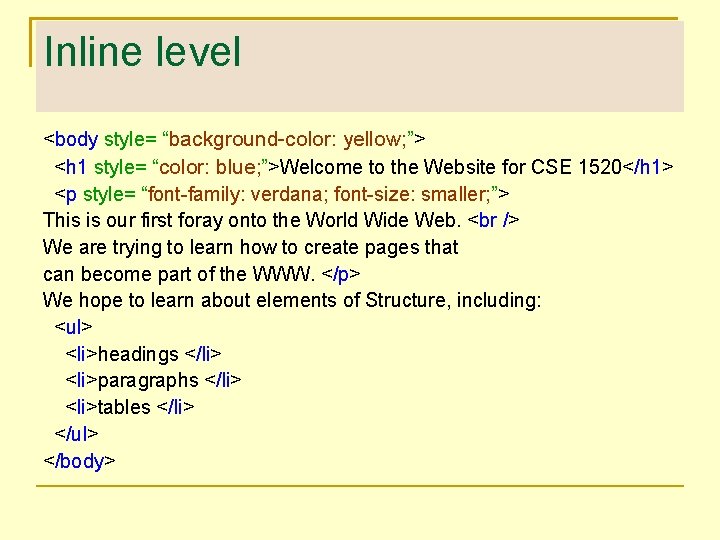Image resolution: width=720 pixels, height=540 pixels.
Task: Click the line 'This is our first foray onto the World Wide Web.'
Action: coord(281,220)
